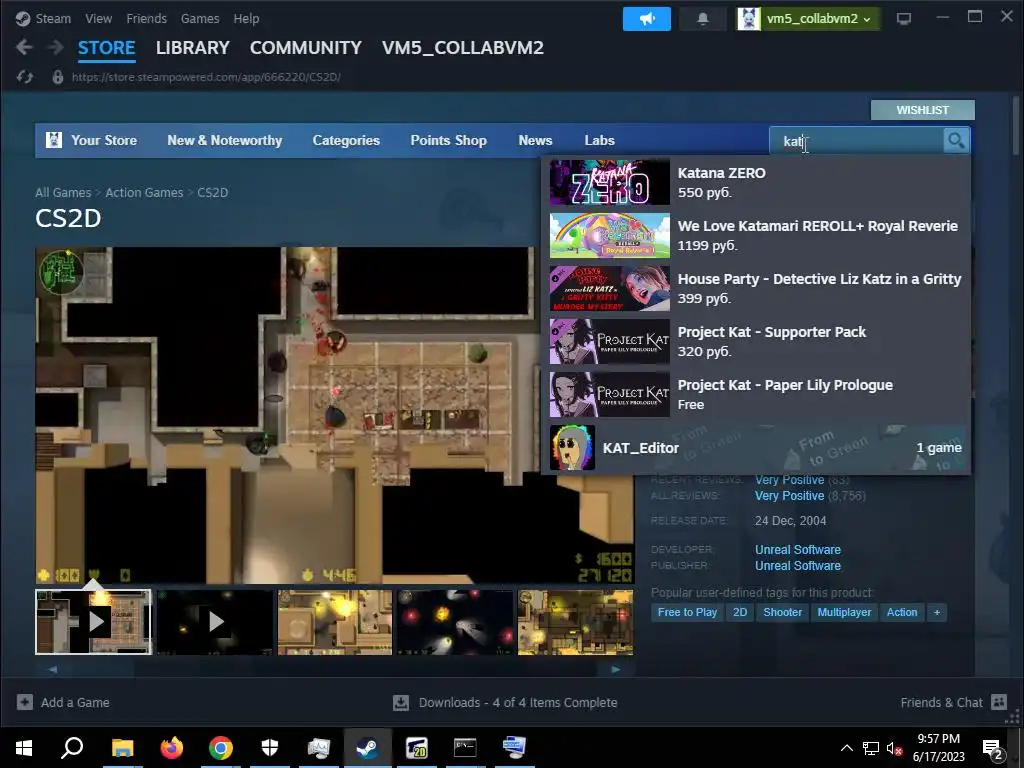Play the first CS2D trailer thumbnail
Image resolution: width=1024 pixels, height=768 pixels.
93,622
